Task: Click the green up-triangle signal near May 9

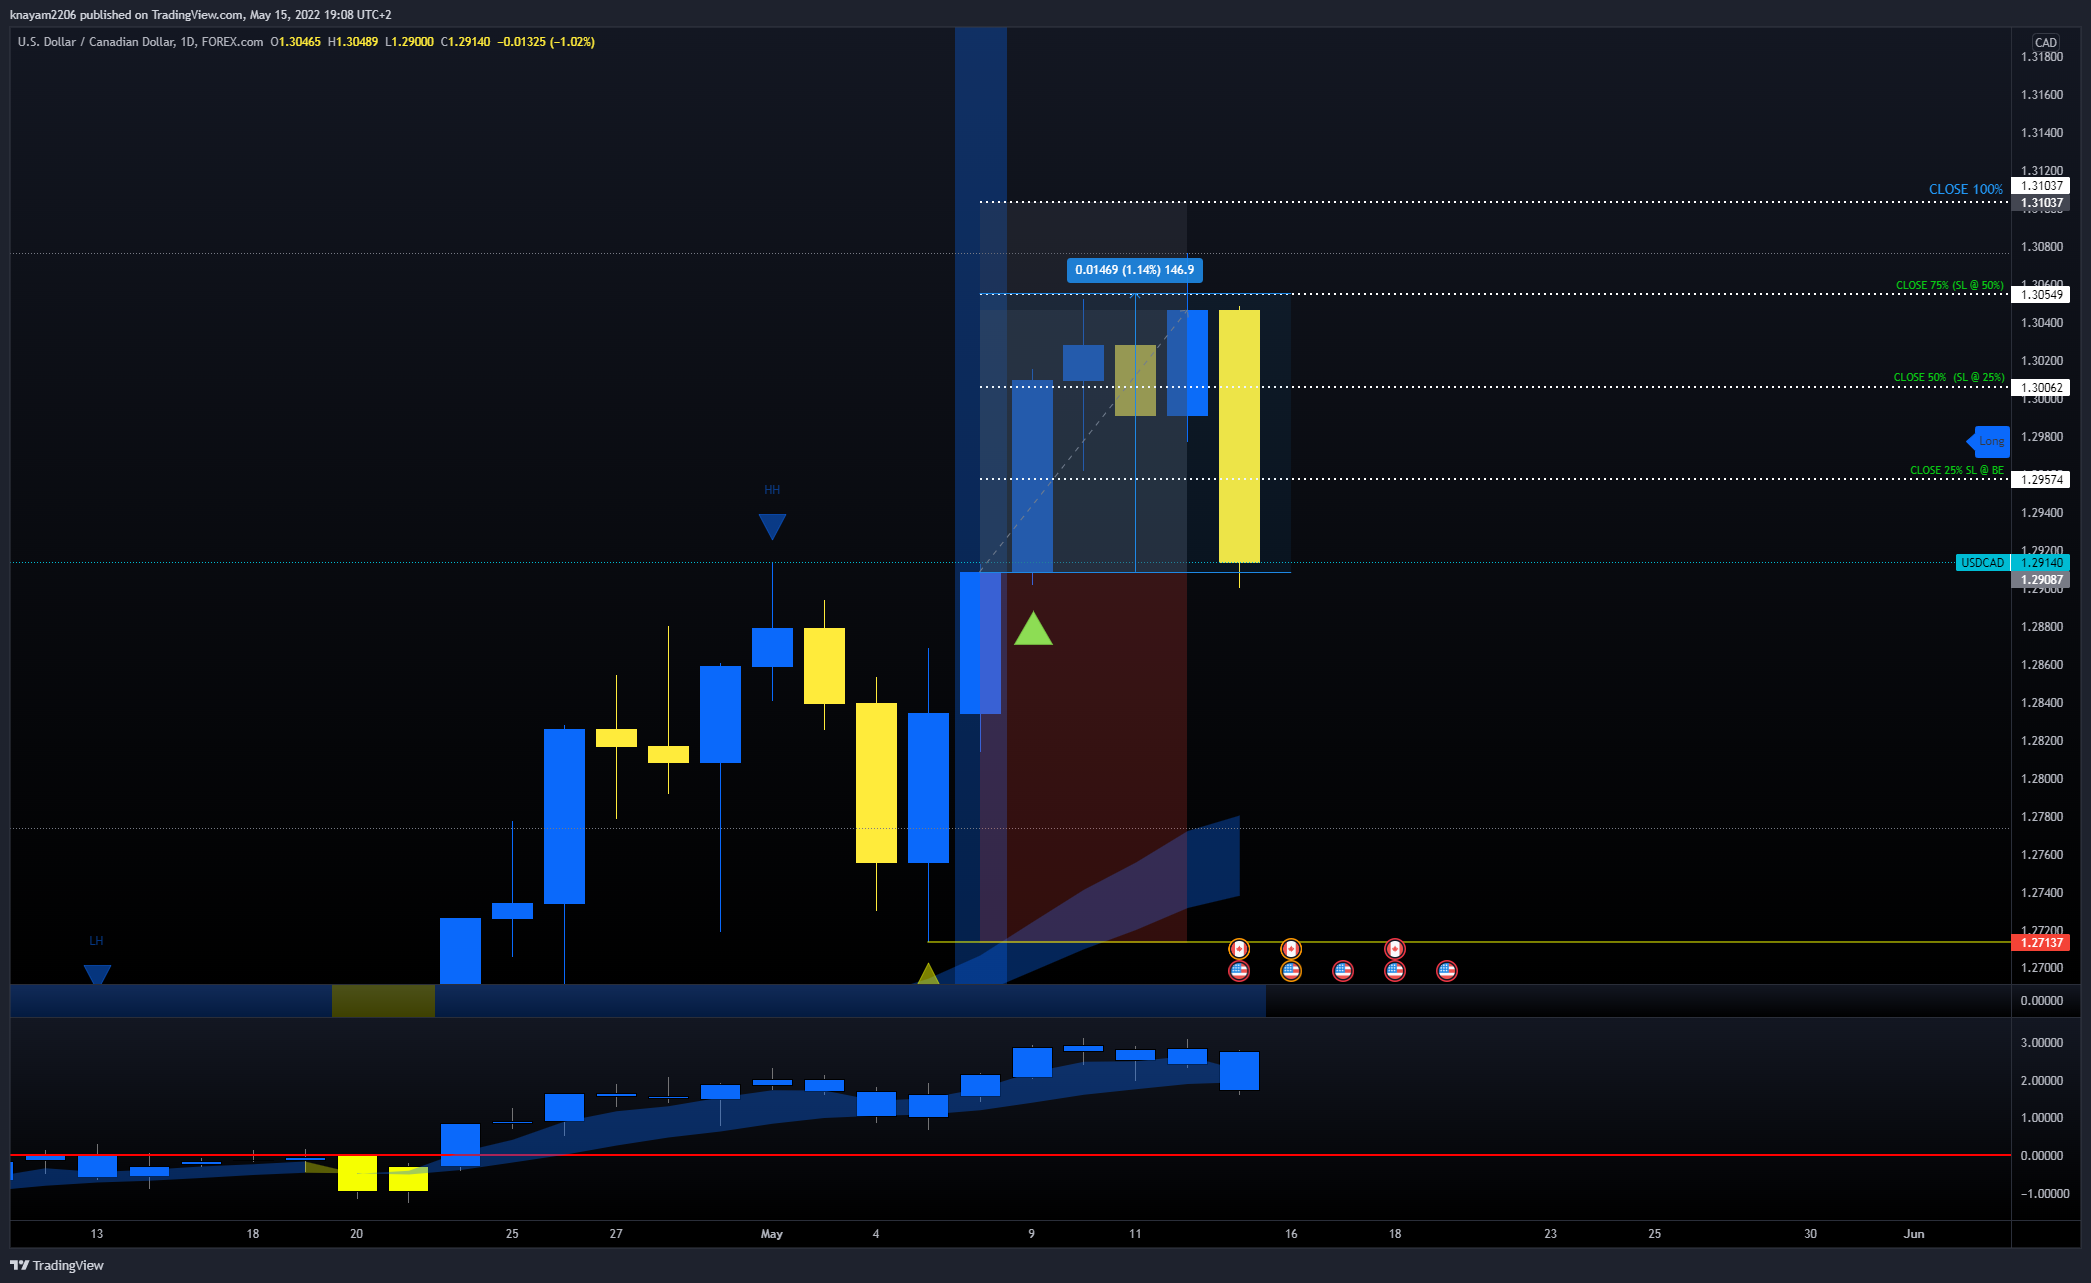Action: [x=1033, y=629]
